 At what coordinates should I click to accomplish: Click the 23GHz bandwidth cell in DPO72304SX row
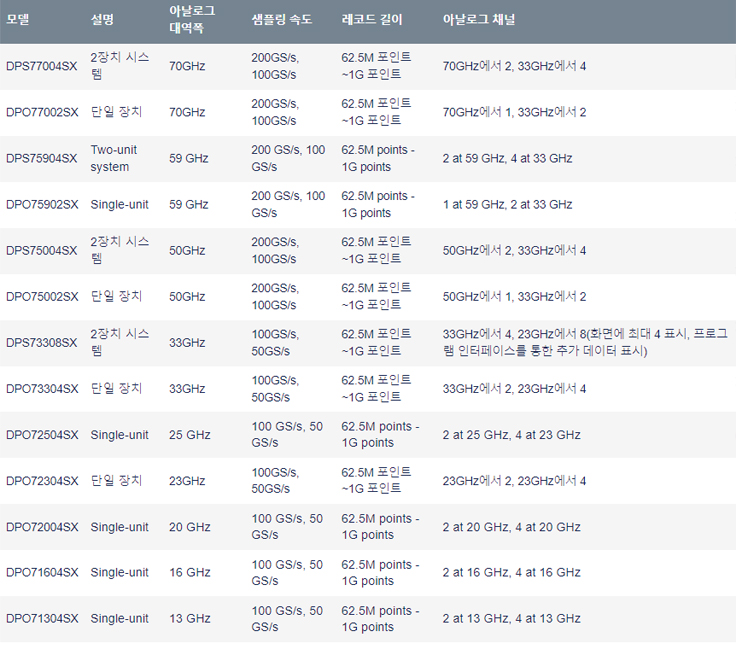click(187, 481)
